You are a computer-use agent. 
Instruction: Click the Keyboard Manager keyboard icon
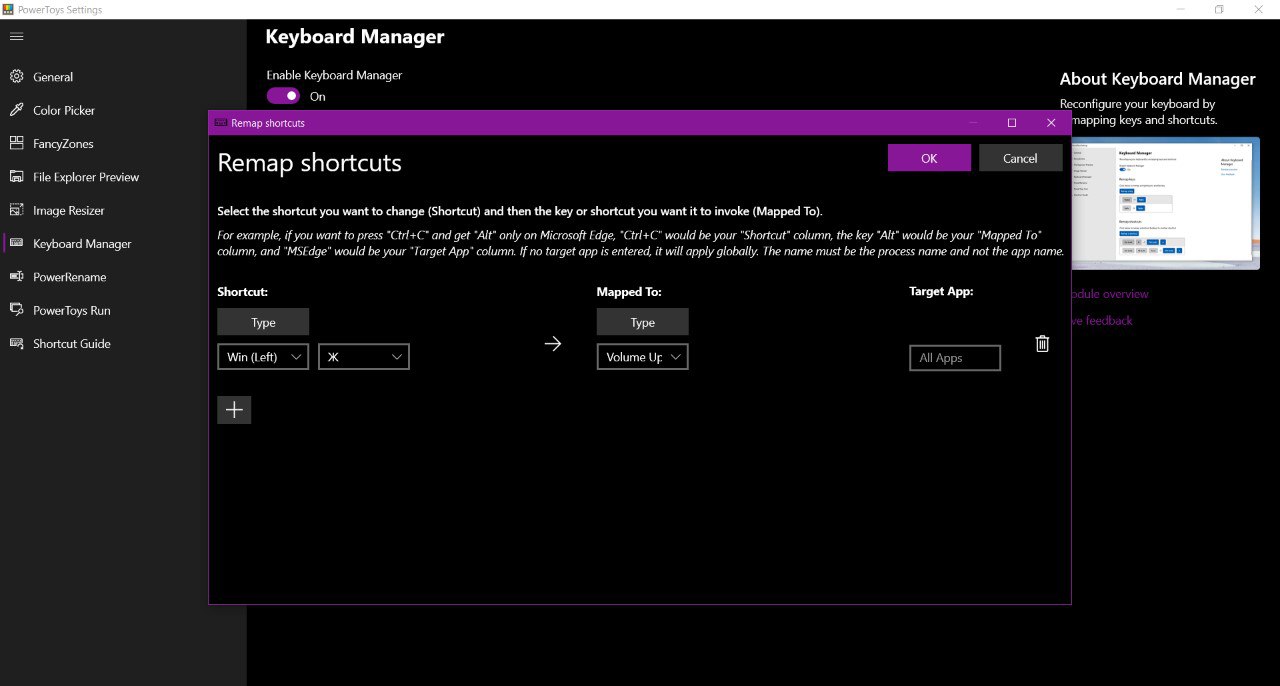coord(16,243)
